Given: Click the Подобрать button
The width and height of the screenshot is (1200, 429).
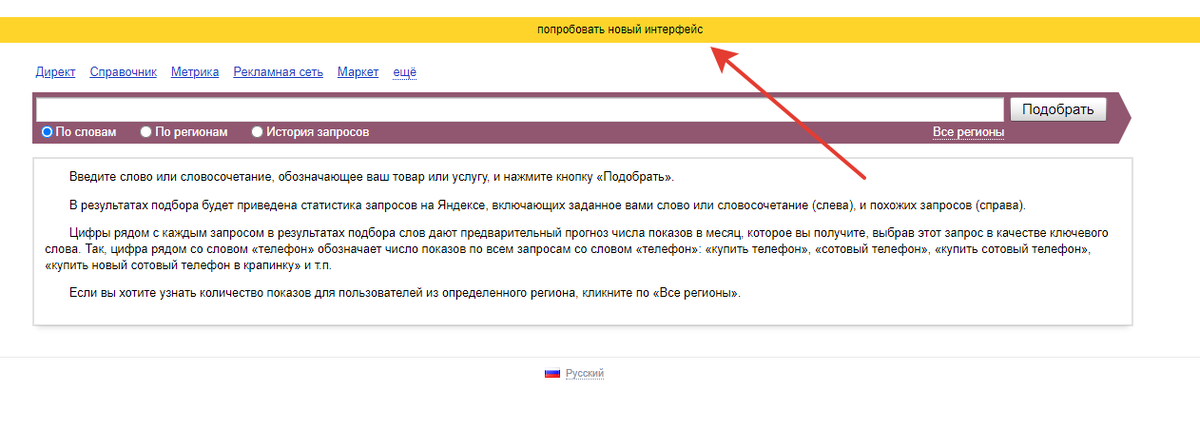Looking at the screenshot, I should click(x=1059, y=109).
